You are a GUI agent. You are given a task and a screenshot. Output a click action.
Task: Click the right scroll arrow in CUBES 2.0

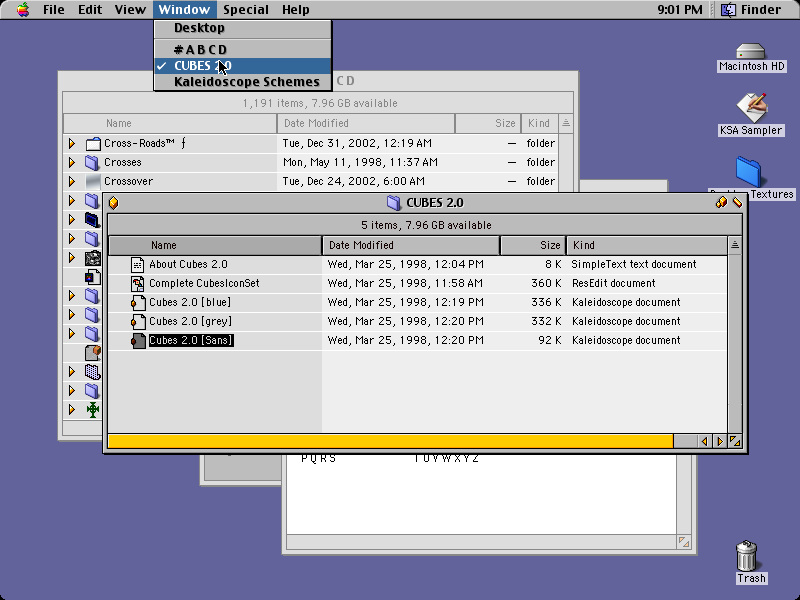tap(720, 441)
